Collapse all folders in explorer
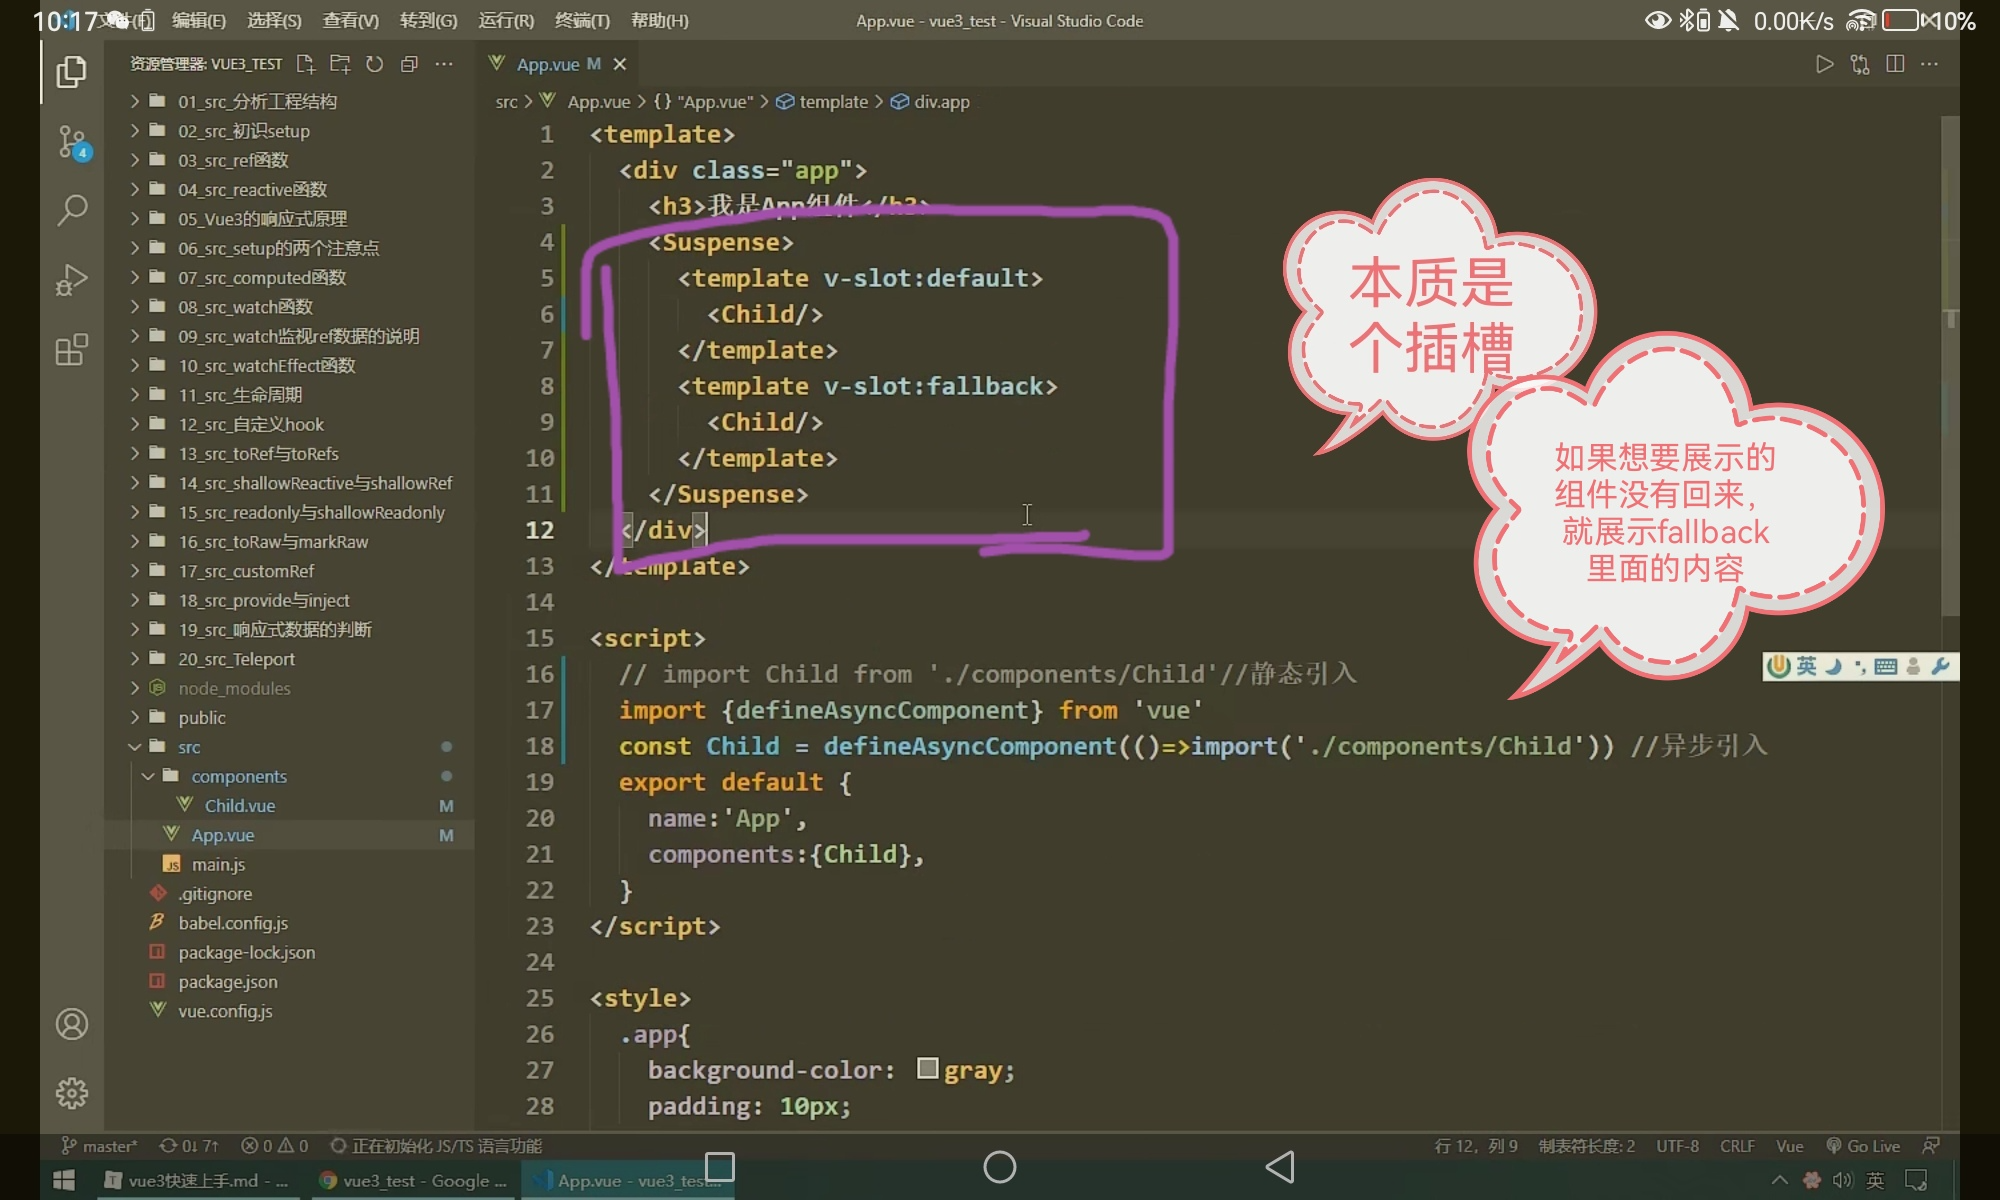 (x=409, y=64)
